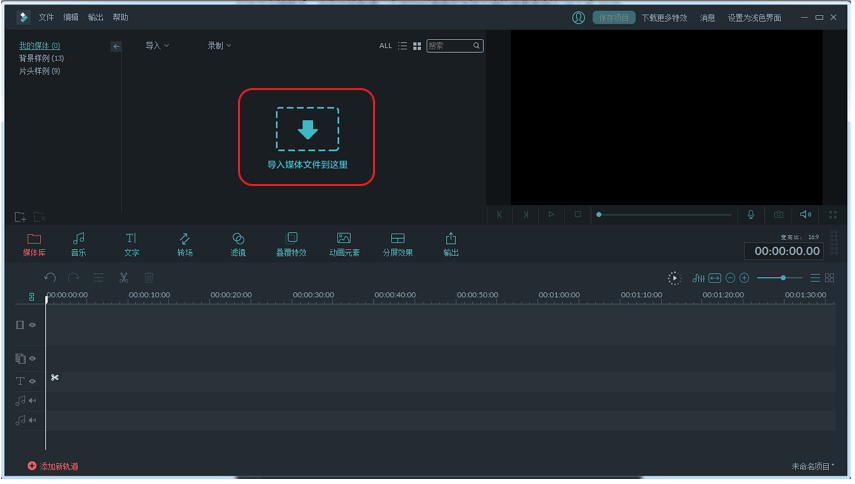855x484 pixels.
Task: Zoom out timeline with minus icon
Action: pos(730,278)
